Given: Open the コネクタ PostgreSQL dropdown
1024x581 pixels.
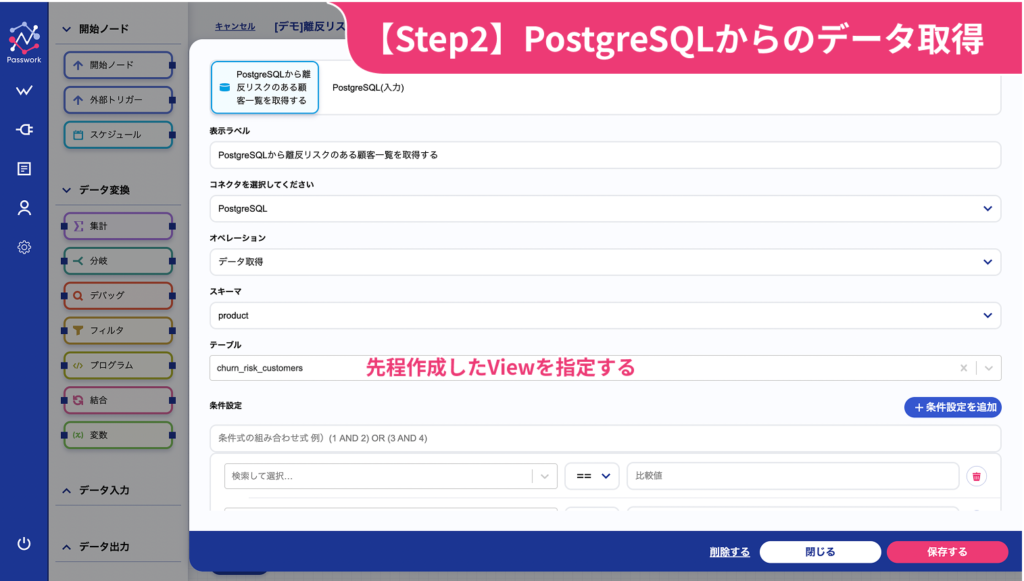Looking at the screenshot, I should pos(605,209).
